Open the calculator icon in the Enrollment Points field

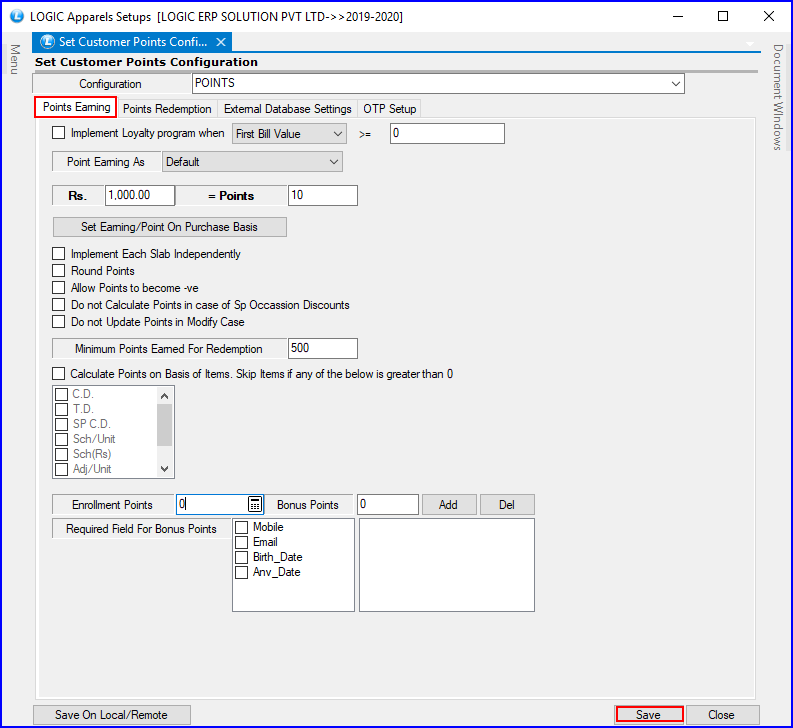pos(255,504)
